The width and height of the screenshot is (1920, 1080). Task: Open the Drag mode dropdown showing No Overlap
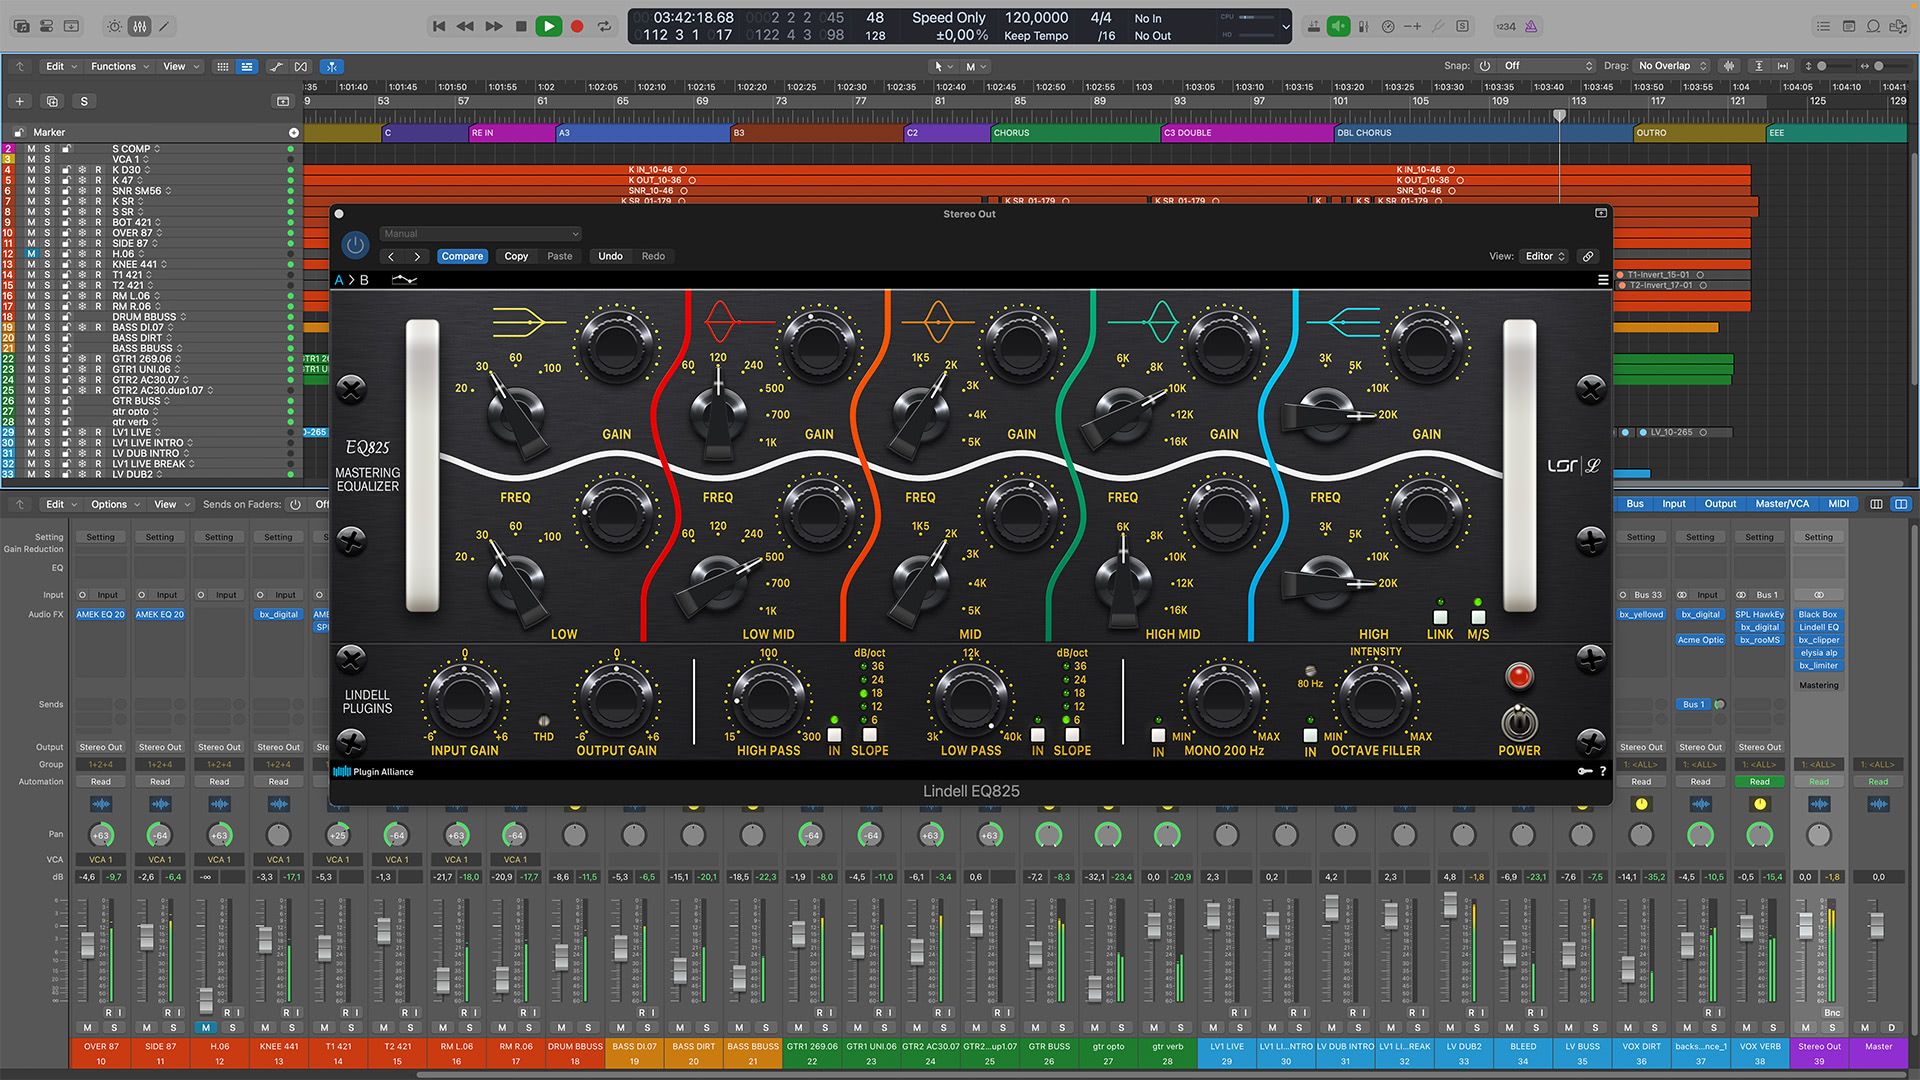pyautogui.click(x=1672, y=66)
